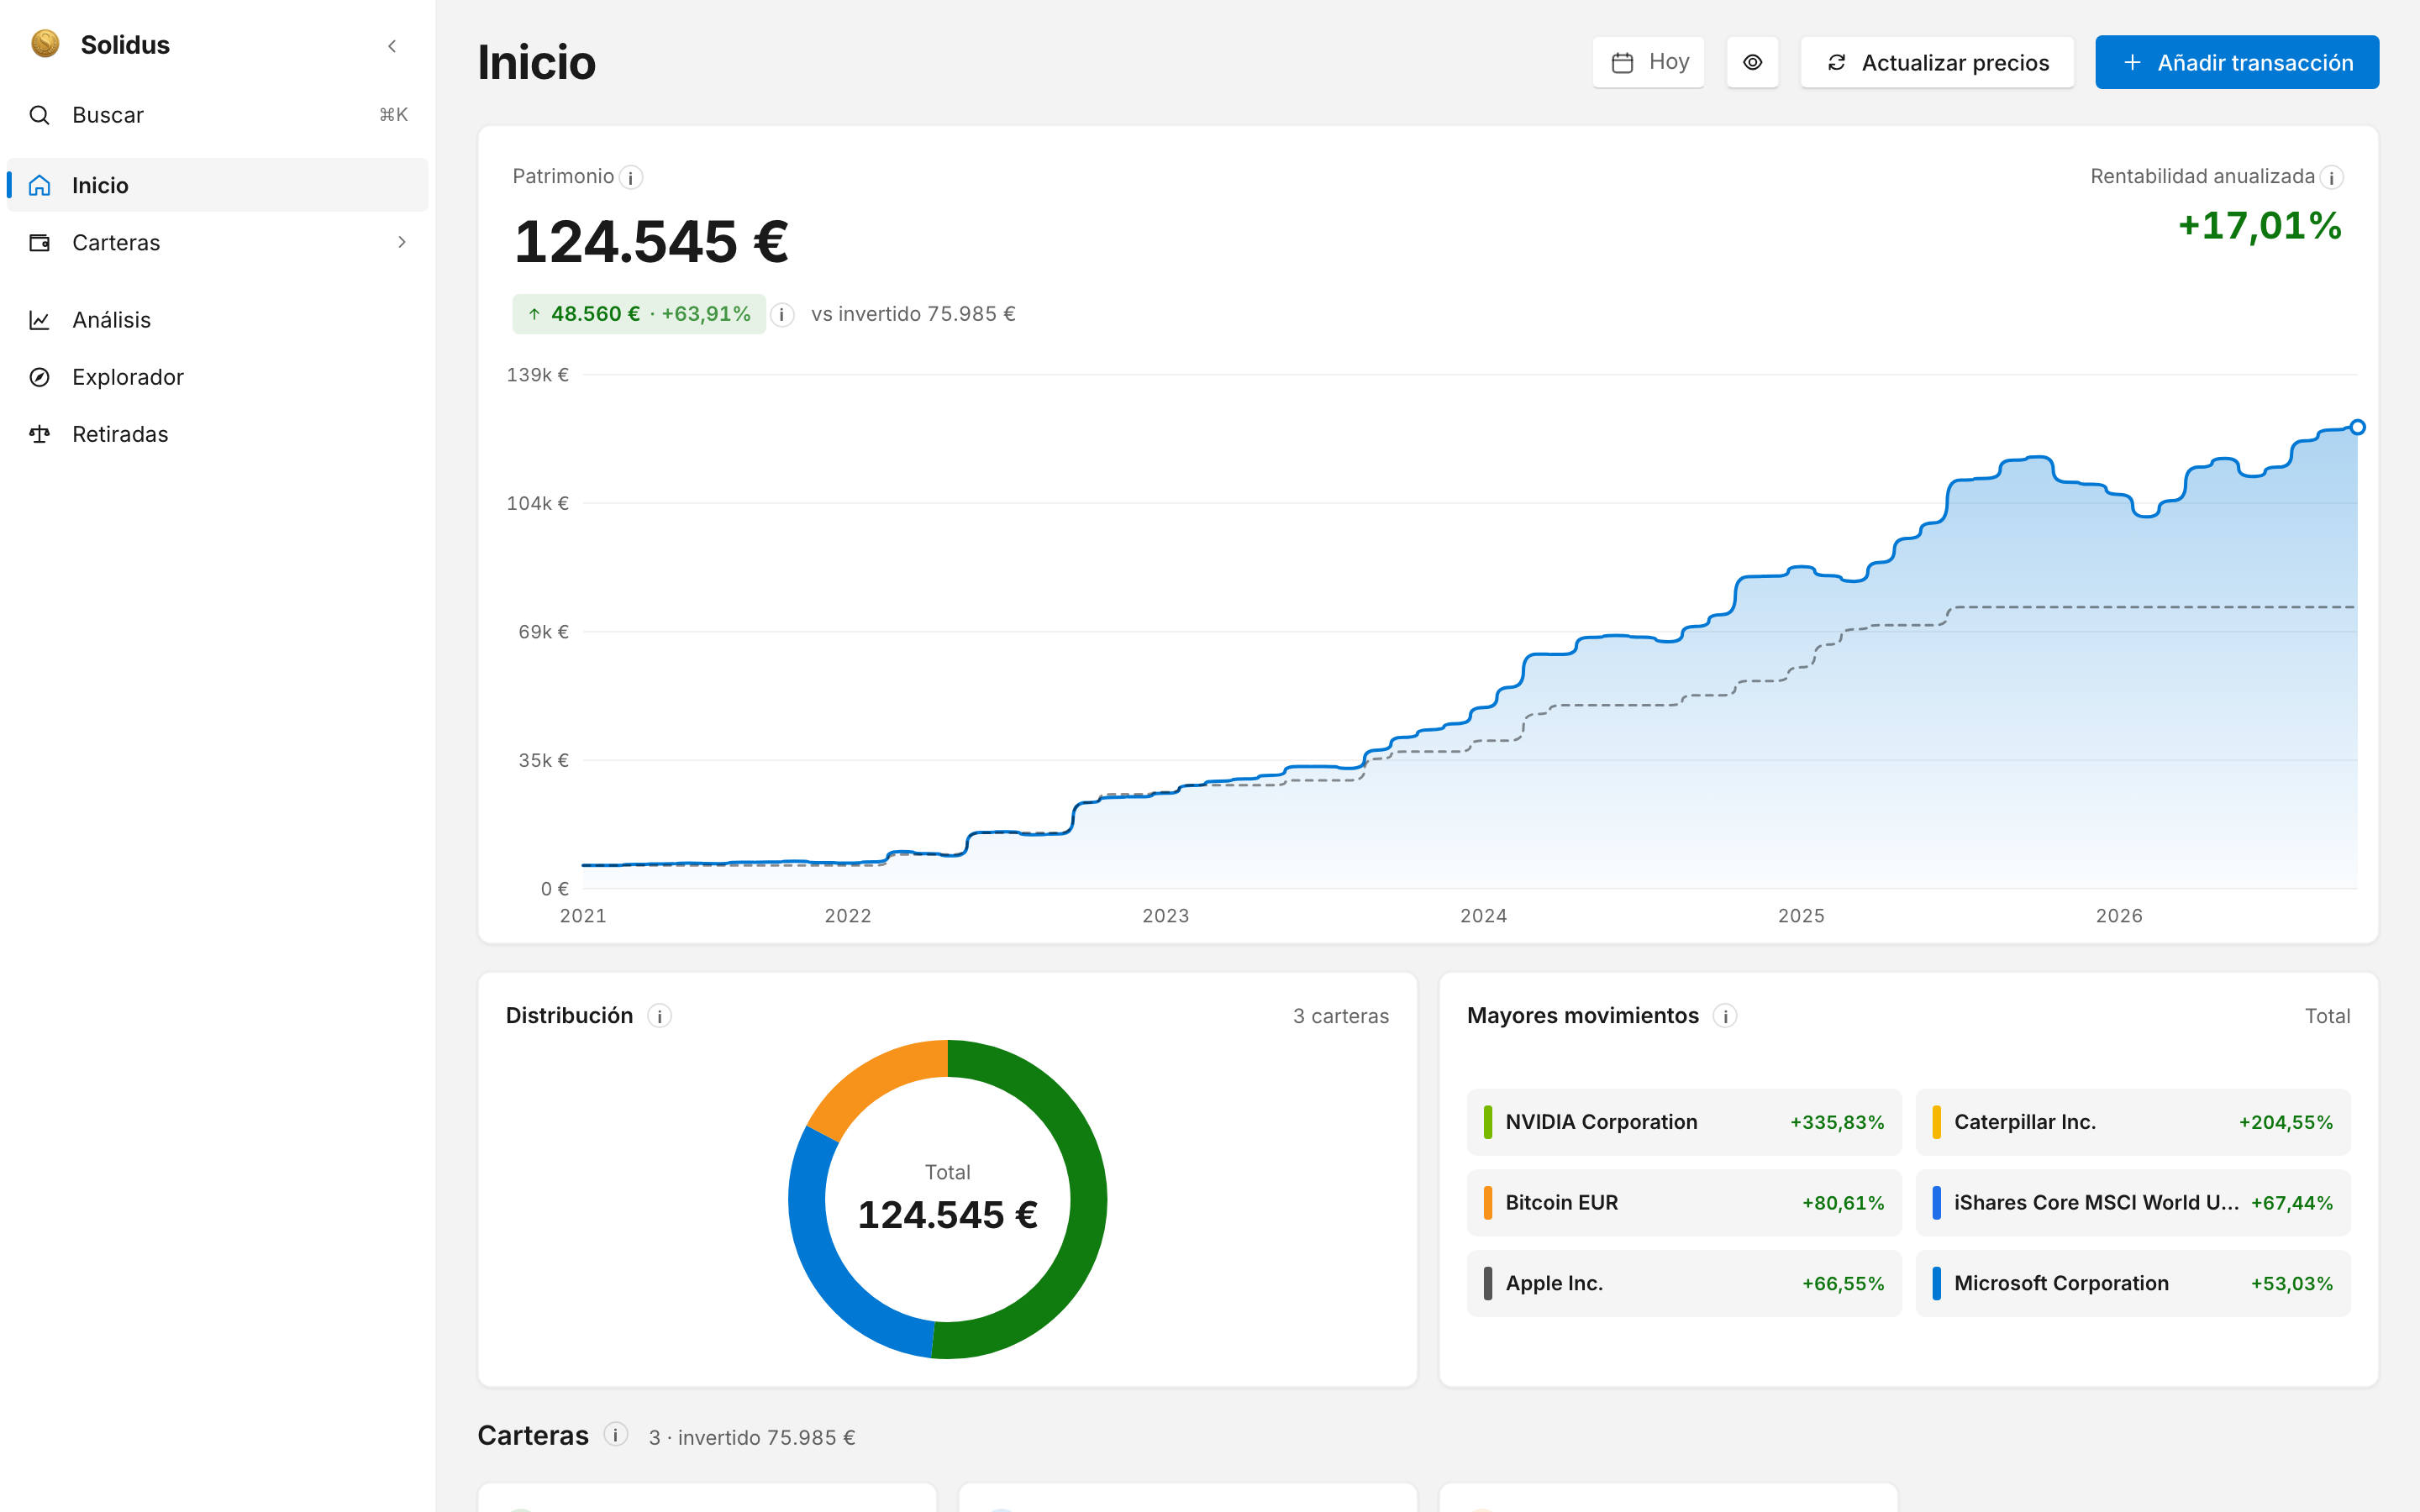Expand the Carteras submenu arrow
The width and height of the screenshot is (2420, 1512).
(402, 242)
